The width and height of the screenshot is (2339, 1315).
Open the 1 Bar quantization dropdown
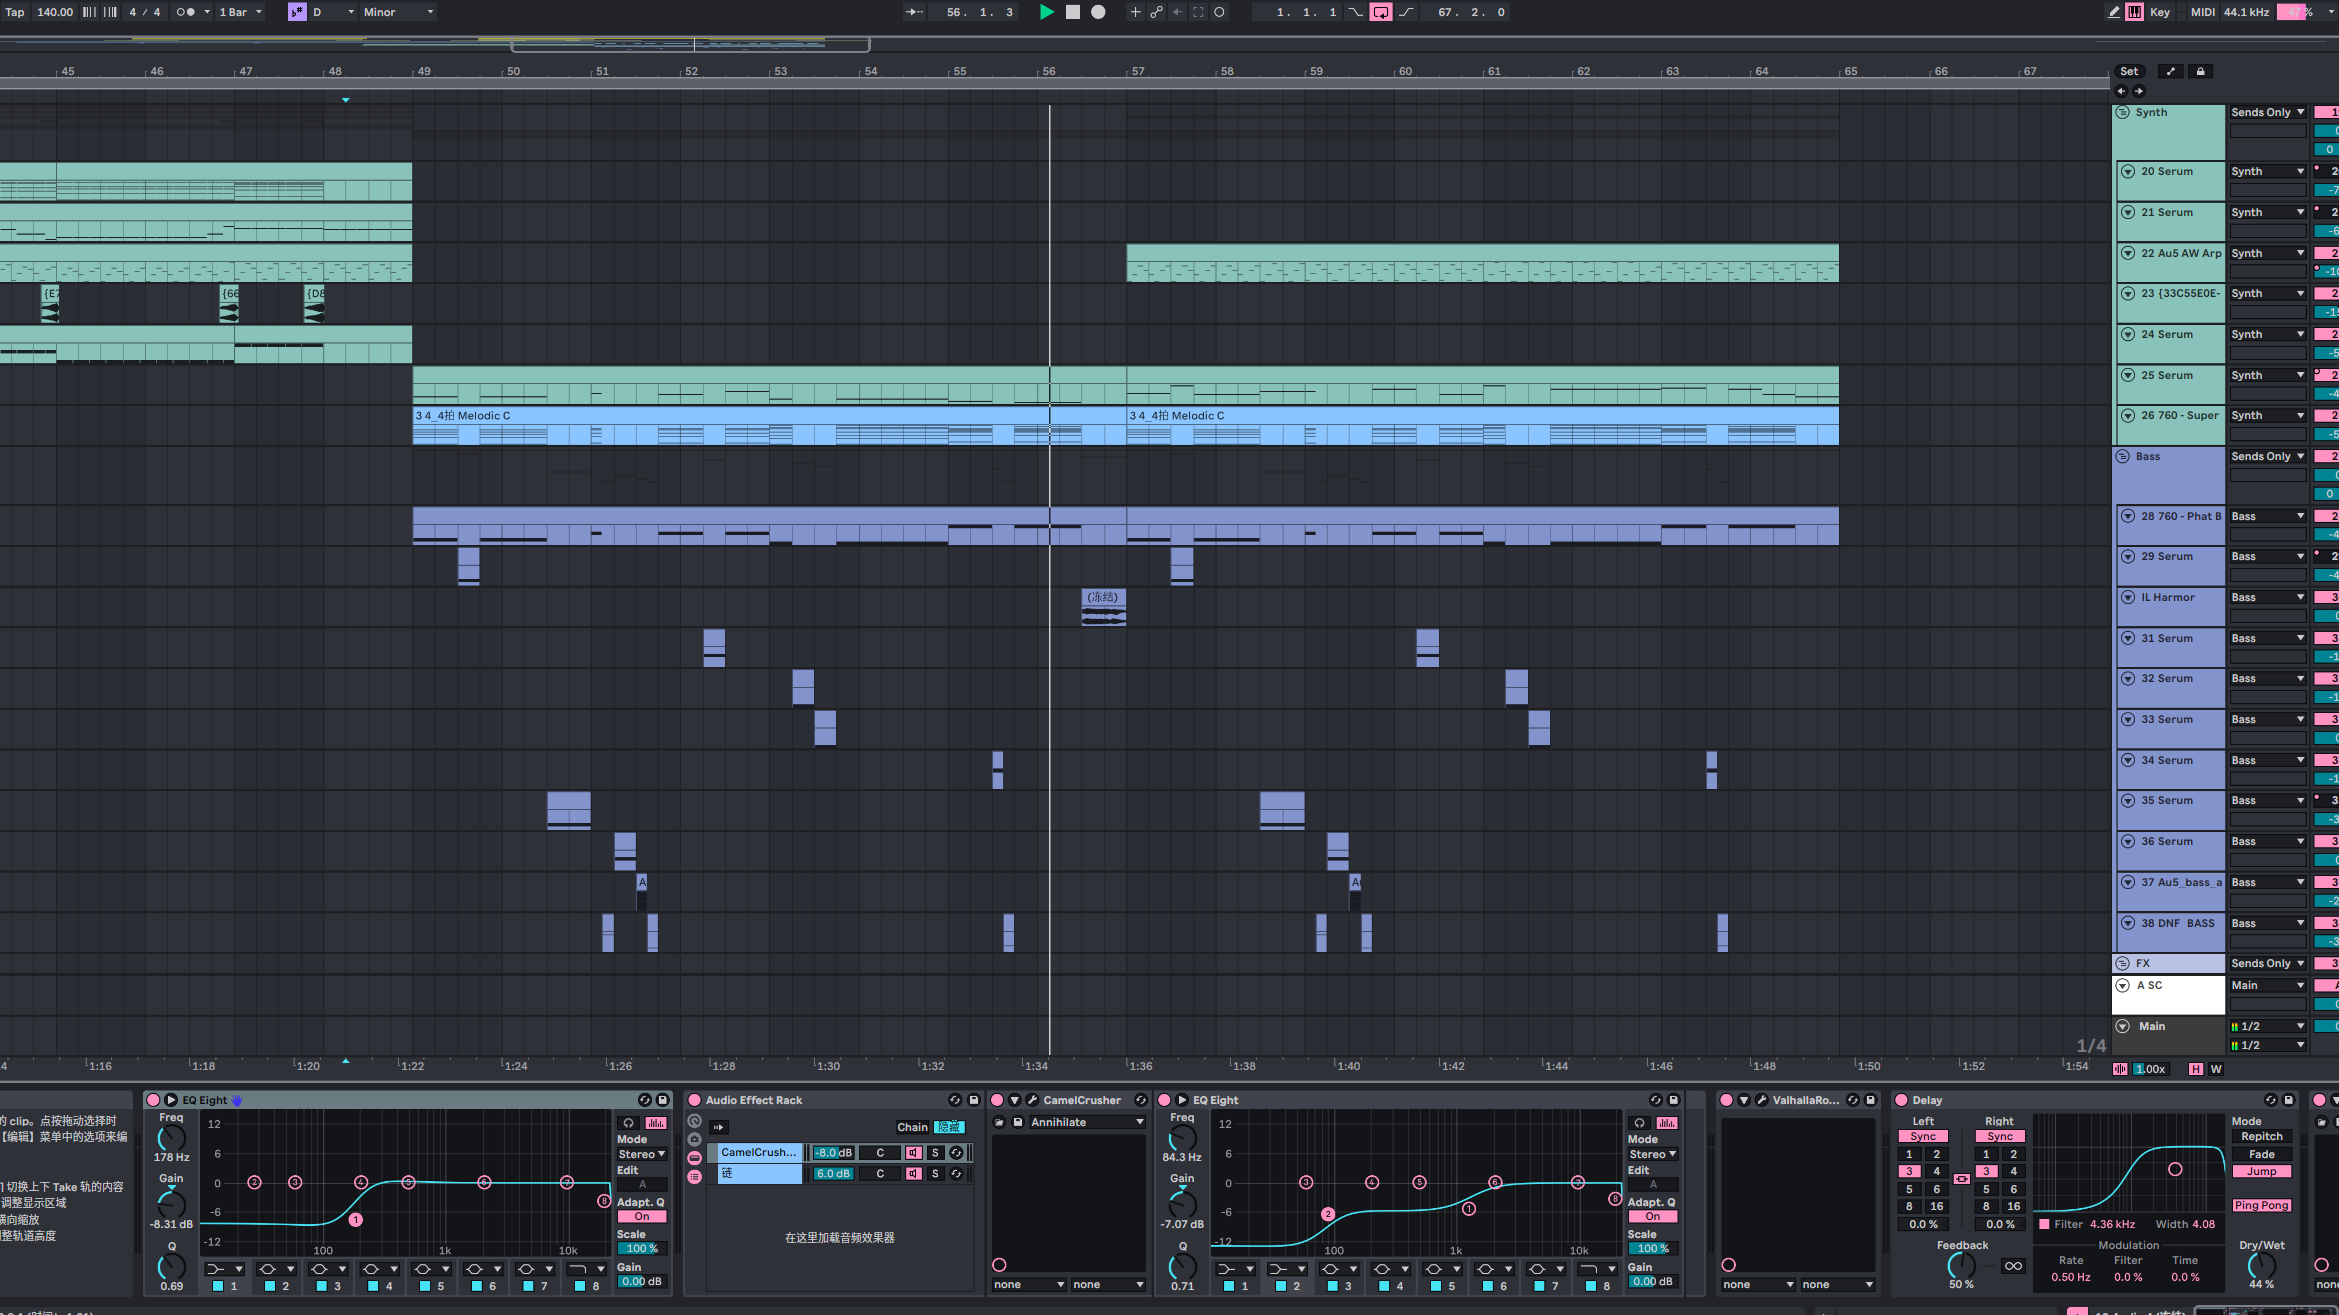pos(240,12)
